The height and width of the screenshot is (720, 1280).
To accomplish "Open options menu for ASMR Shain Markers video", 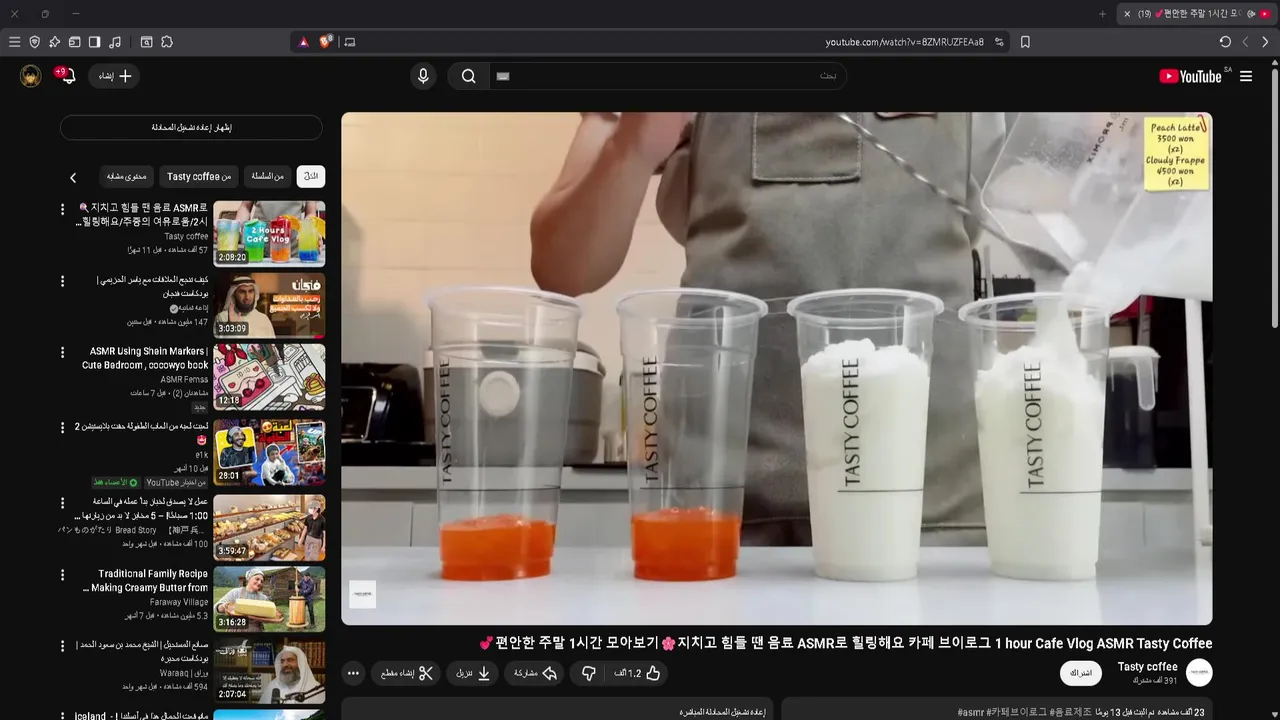I will pos(62,353).
